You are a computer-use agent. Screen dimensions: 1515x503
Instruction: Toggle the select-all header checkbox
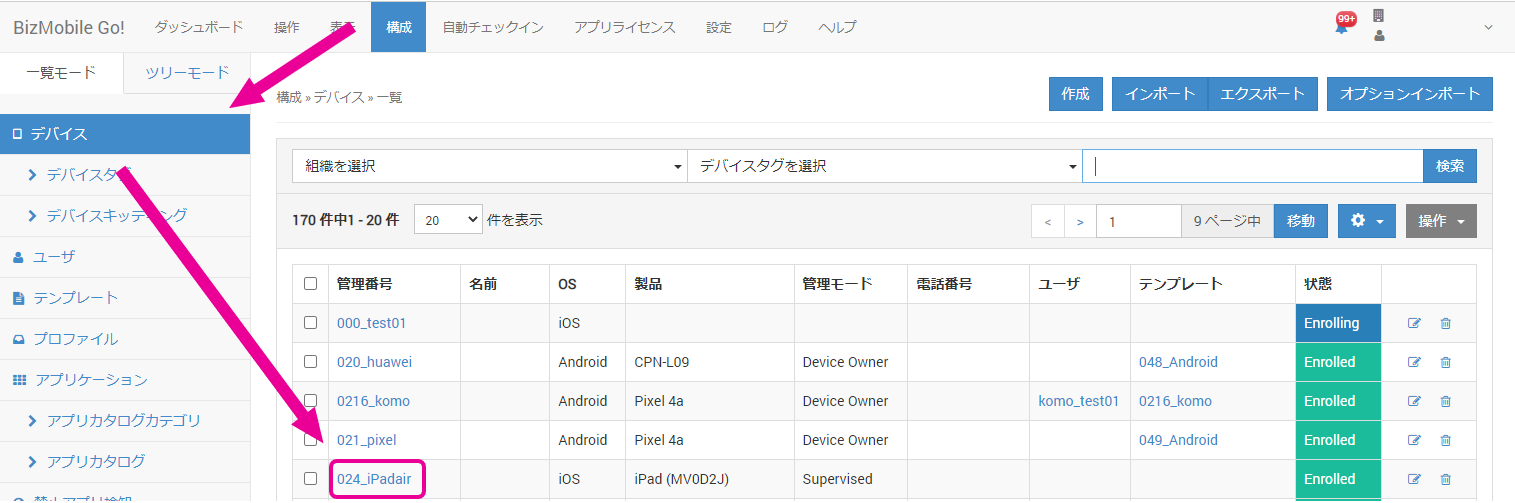coord(310,284)
